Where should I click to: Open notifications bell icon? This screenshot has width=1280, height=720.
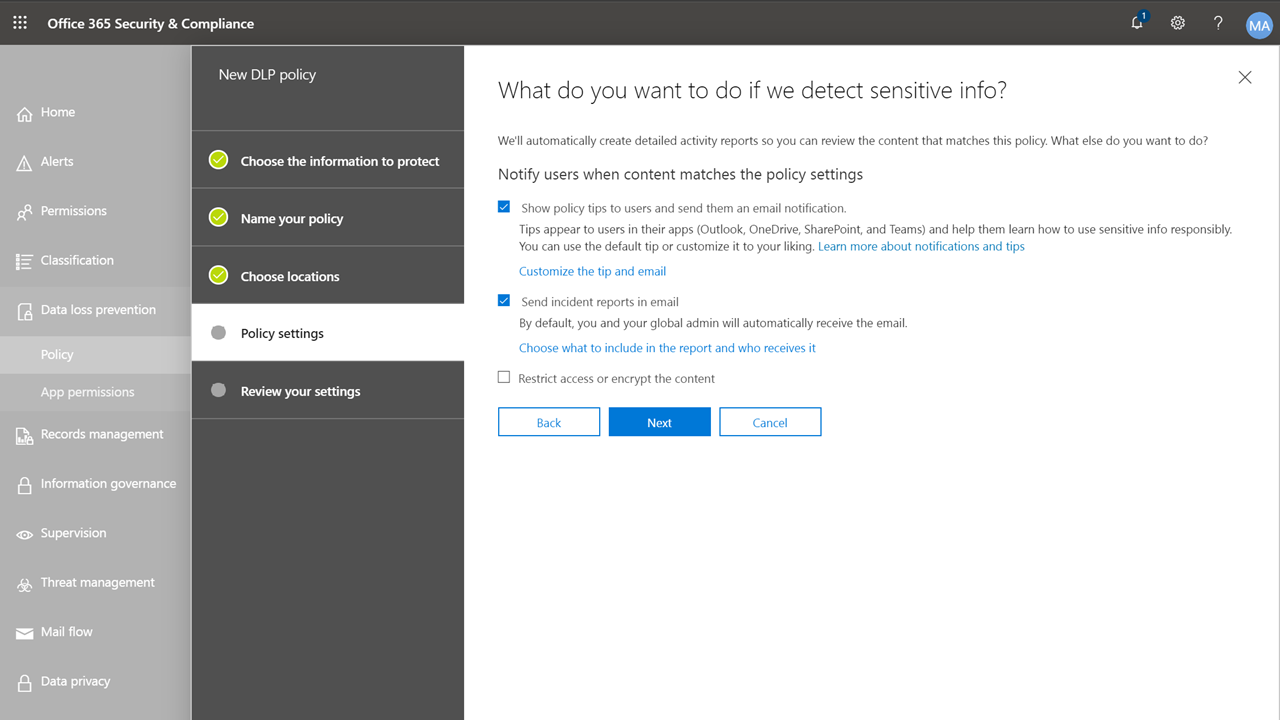(1138, 22)
